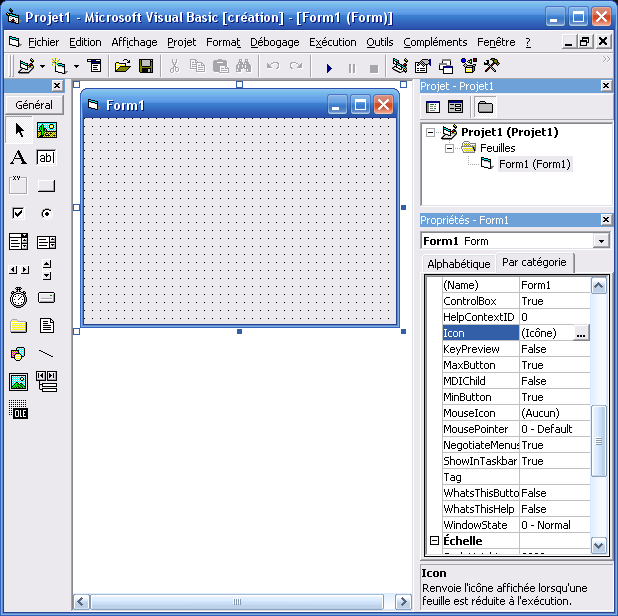Toggle folders view in Project explorer
Viewport: 618px width, 616px height.
[x=485, y=107]
